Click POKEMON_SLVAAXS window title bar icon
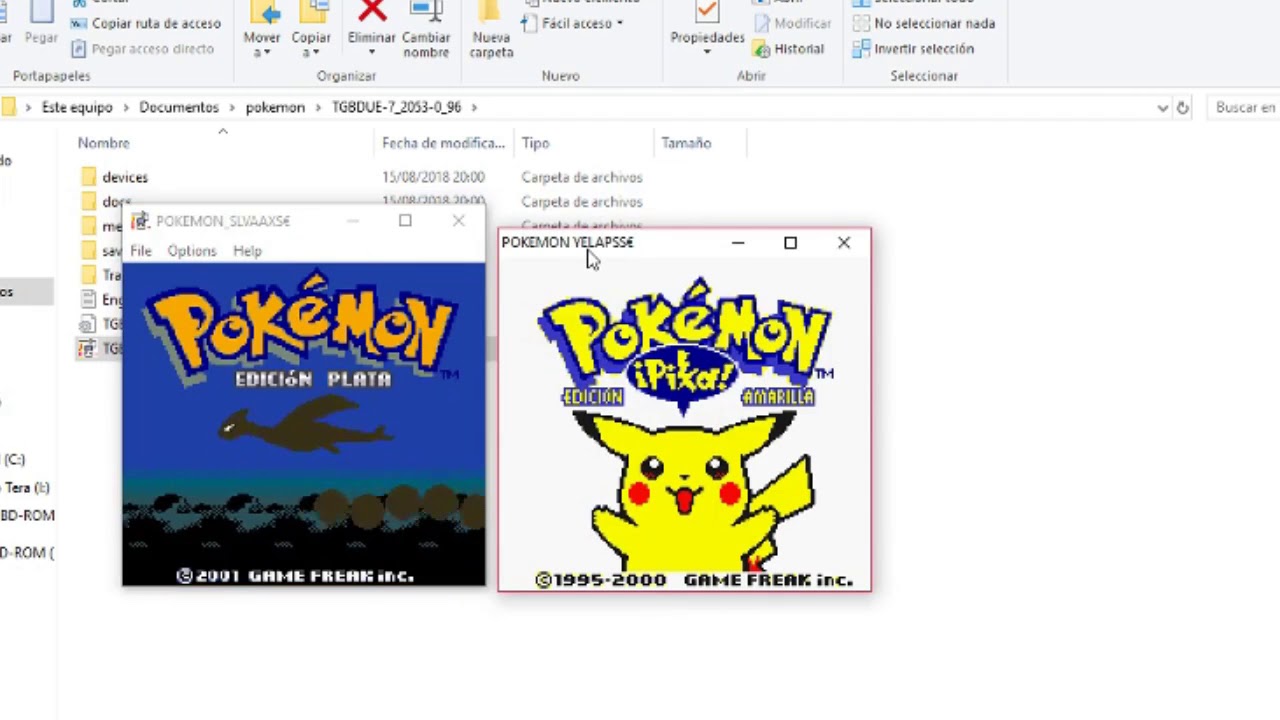The height and width of the screenshot is (720, 1280). [x=140, y=221]
